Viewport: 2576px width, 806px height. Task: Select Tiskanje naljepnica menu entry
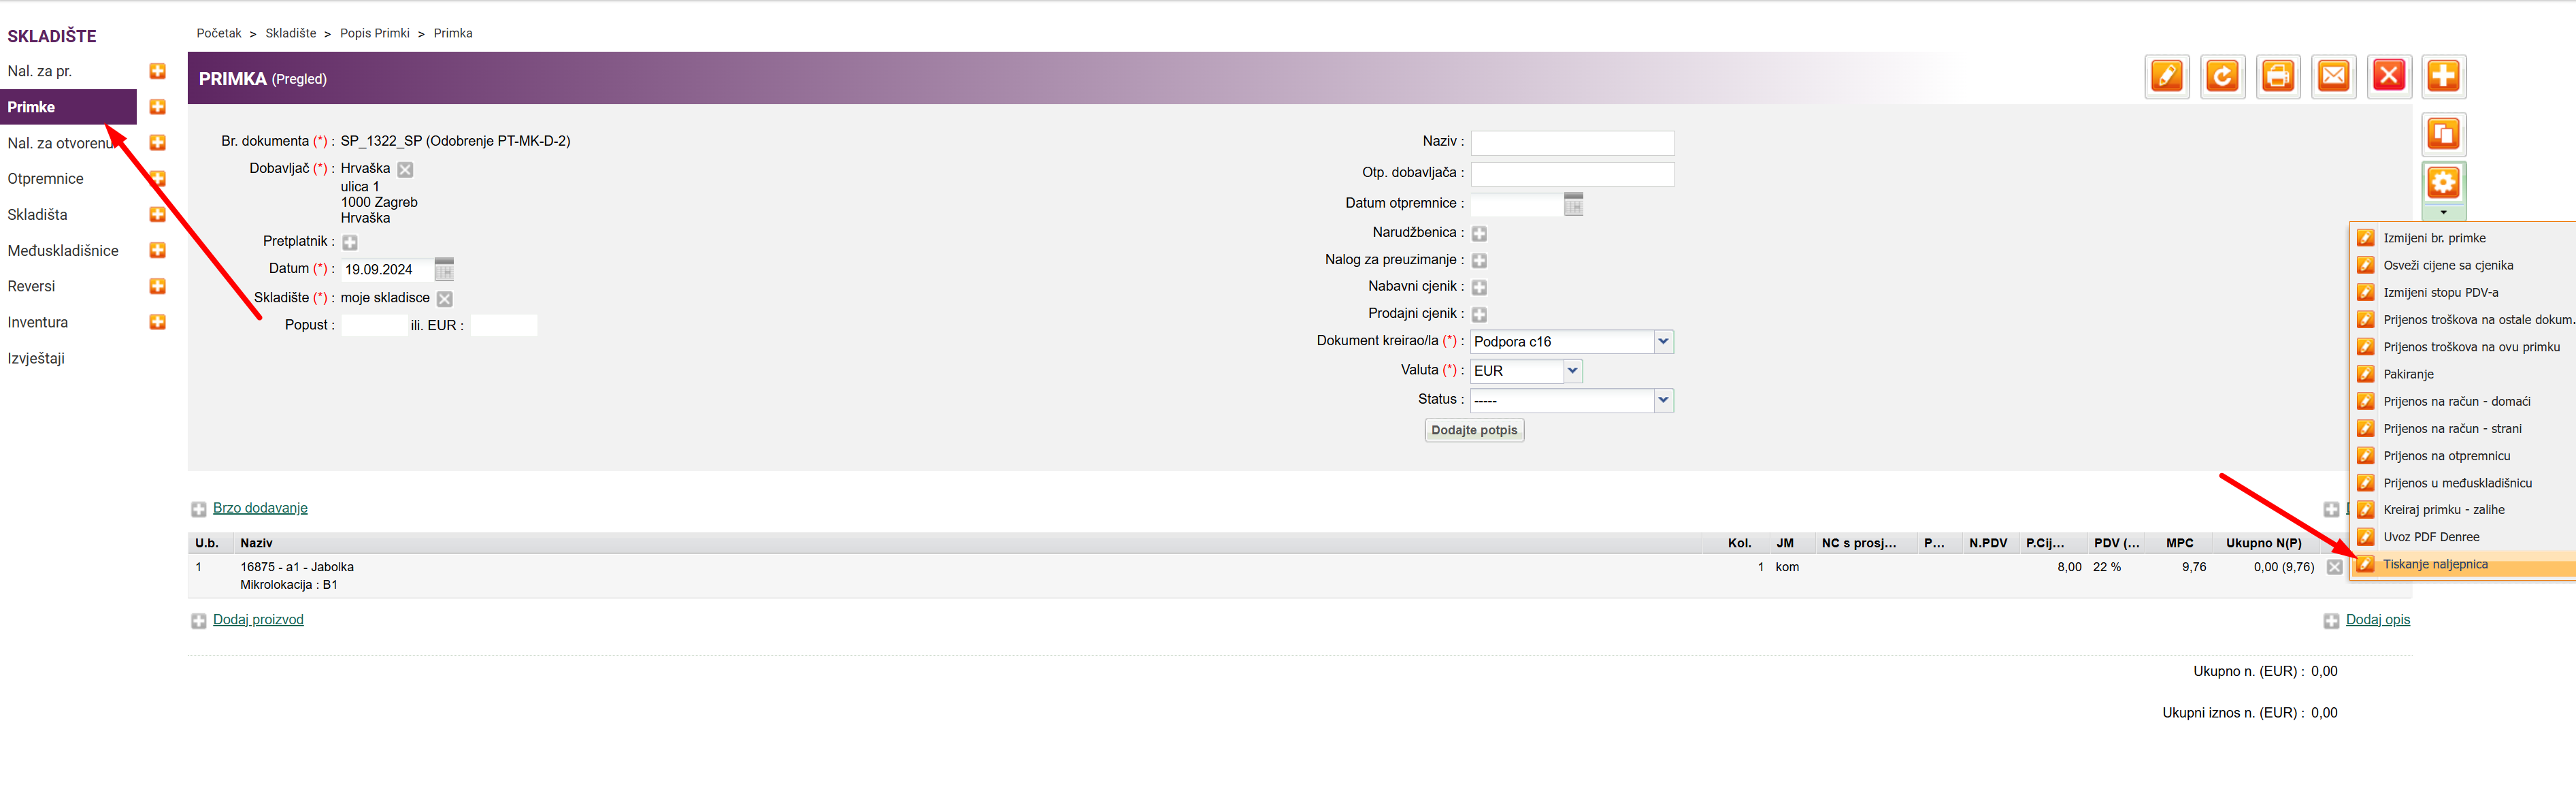click(x=2435, y=565)
